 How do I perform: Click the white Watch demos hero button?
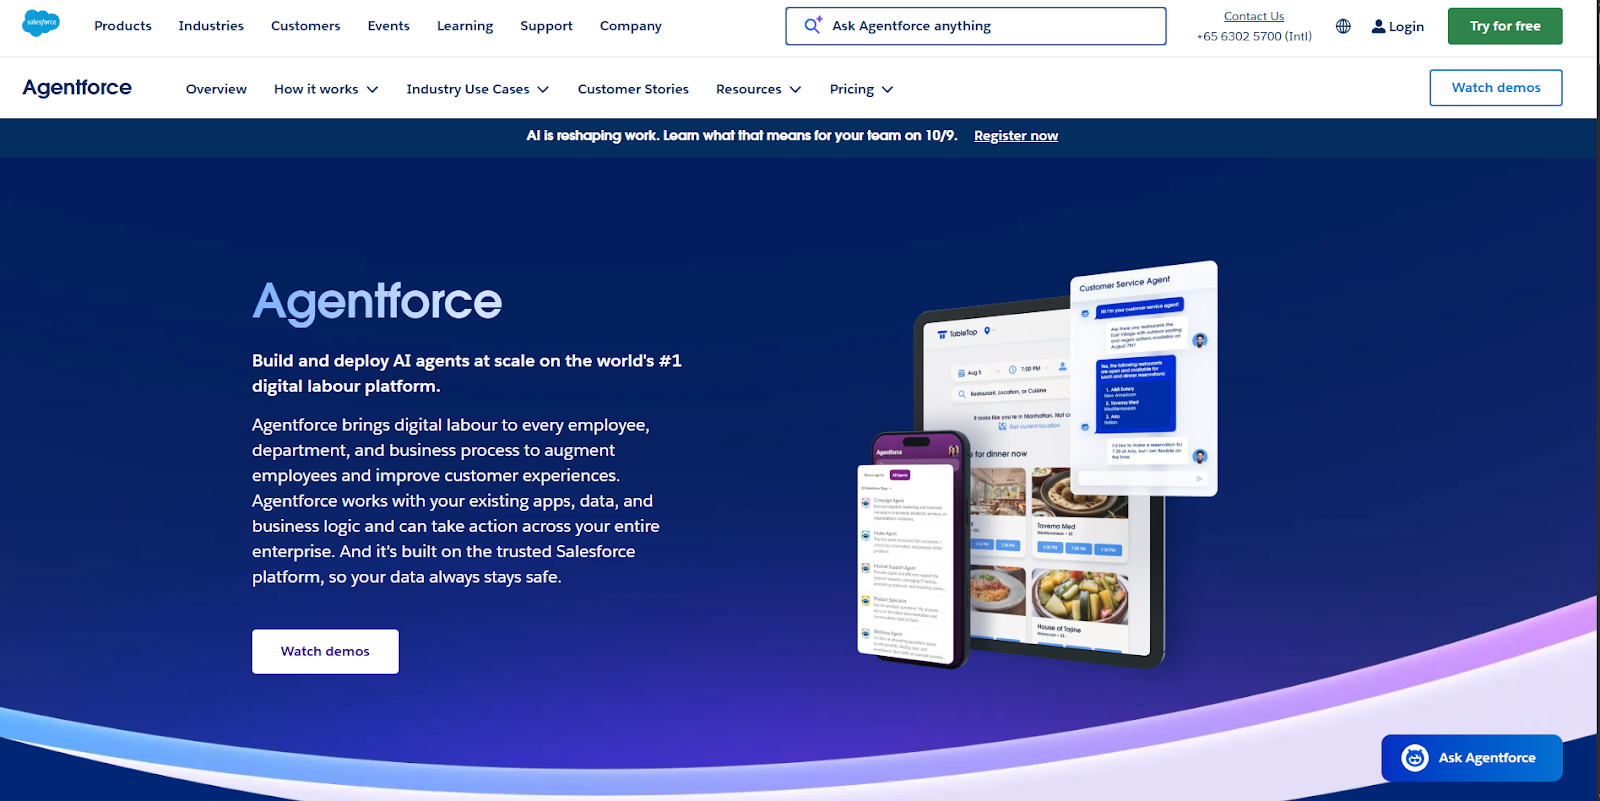(325, 651)
